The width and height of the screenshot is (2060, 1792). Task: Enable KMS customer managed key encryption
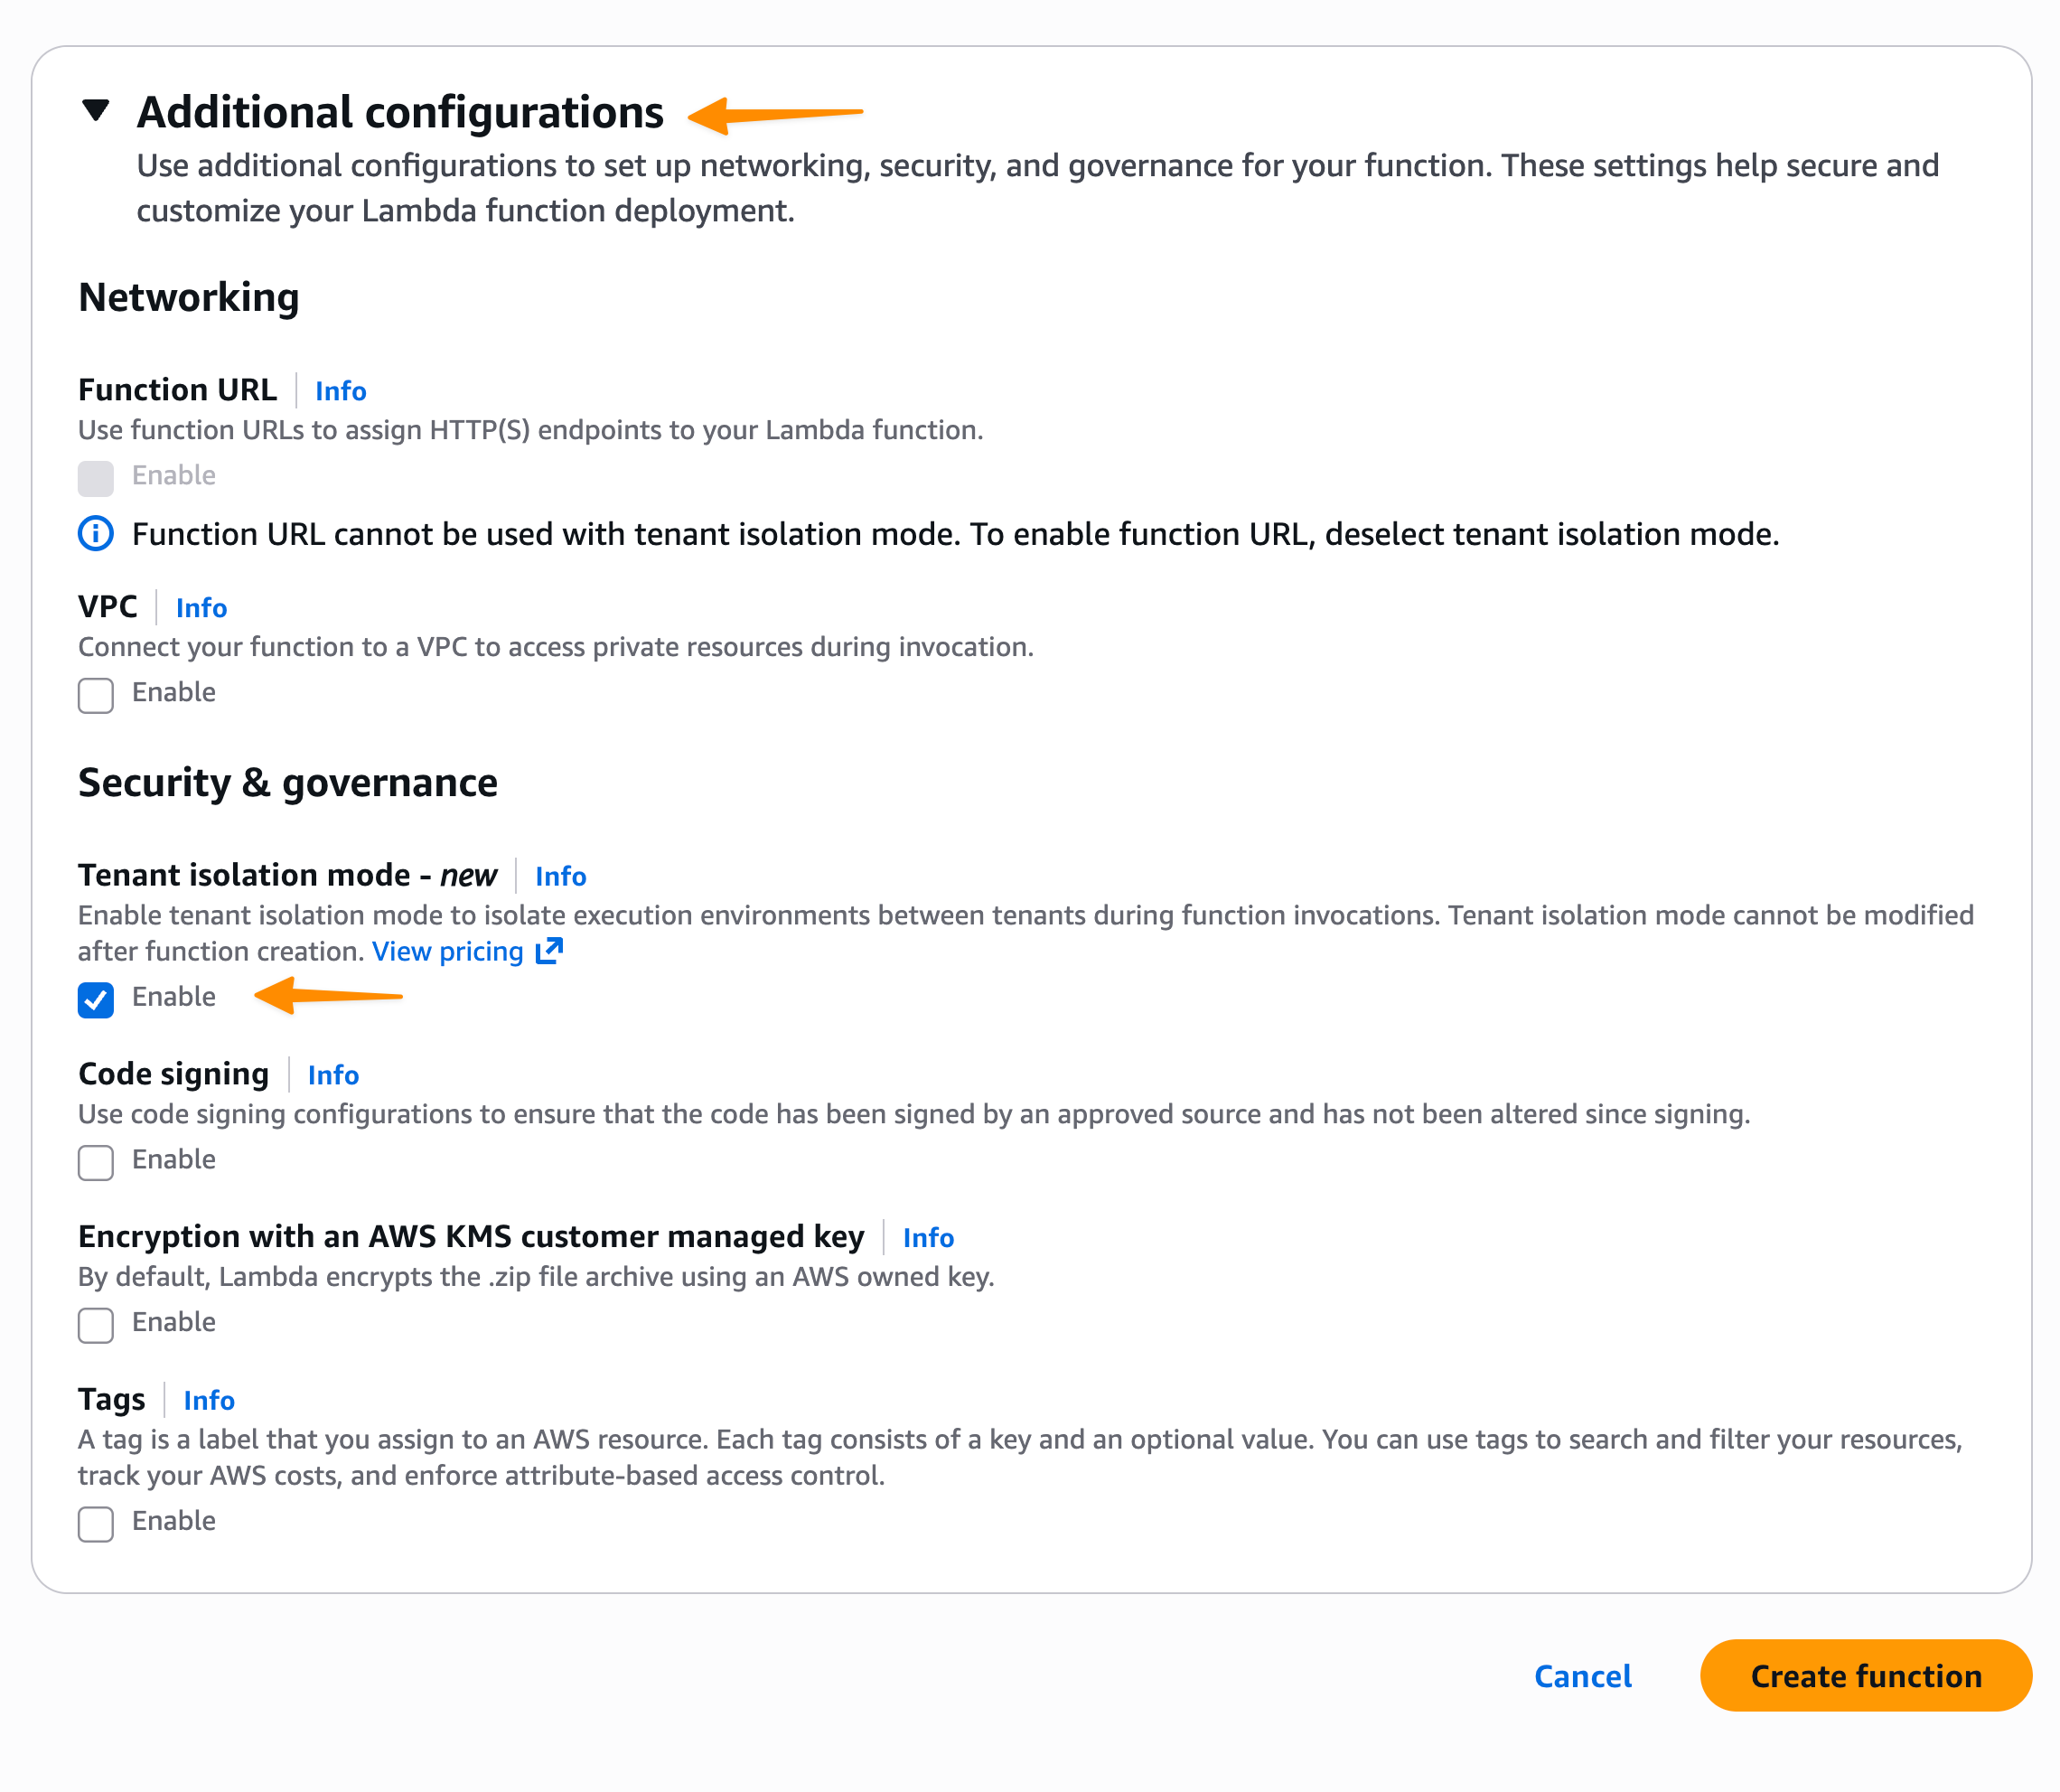click(x=96, y=1325)
